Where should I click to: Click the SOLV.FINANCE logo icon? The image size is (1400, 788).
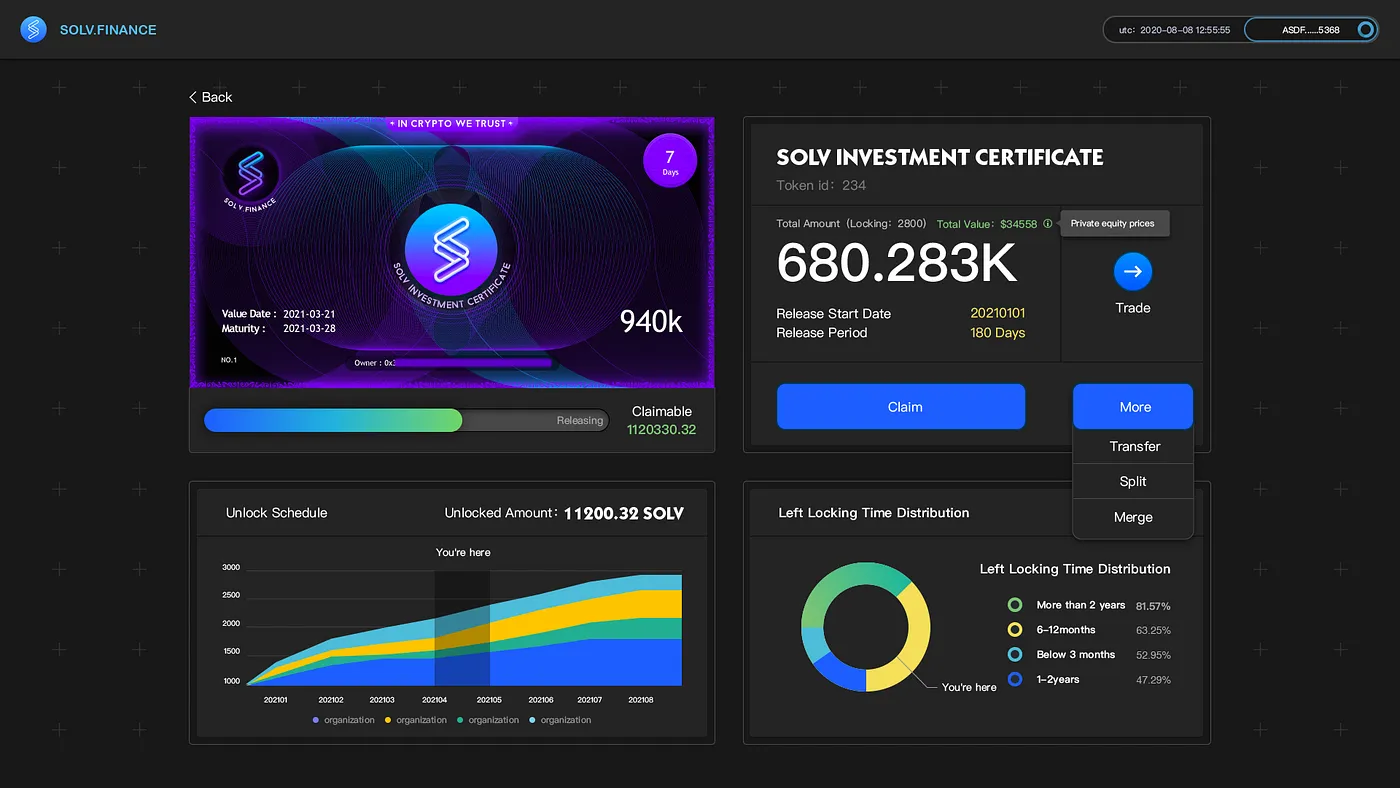(x=34, y=30)
